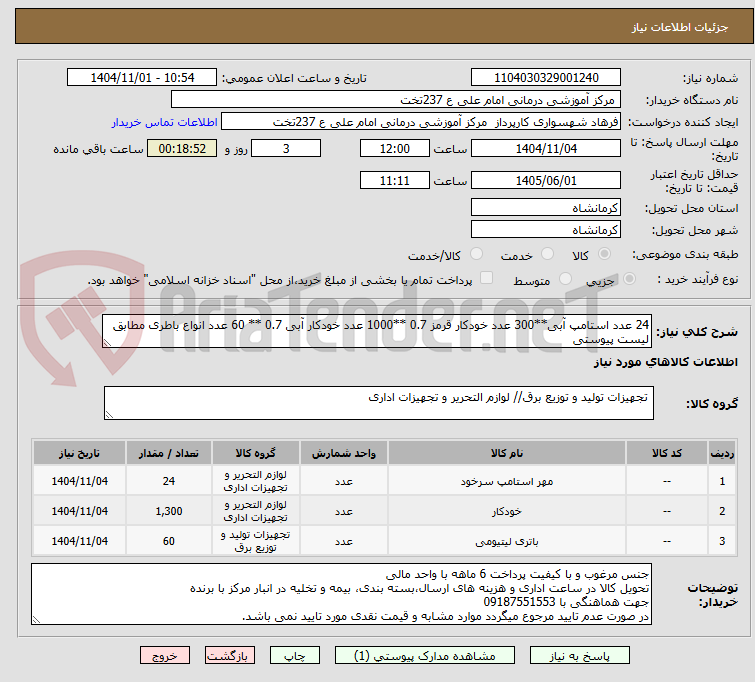Click the کد کالا column header
Image resolution: width=755 pixels, height=682 pixels.
tap(666, 453)
